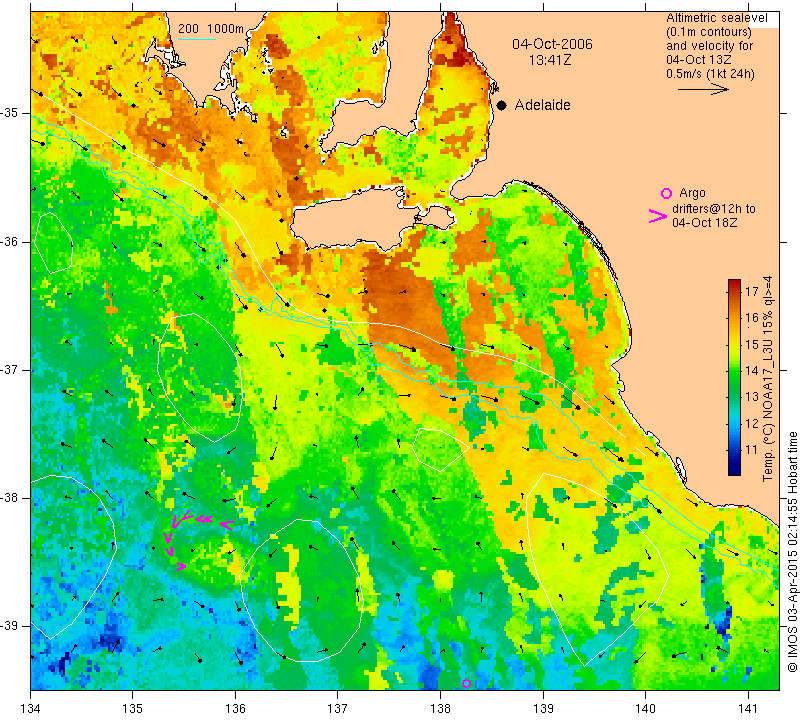Click the colorbar tick label '15'
The image size is (800, 720).
[752, 344]
